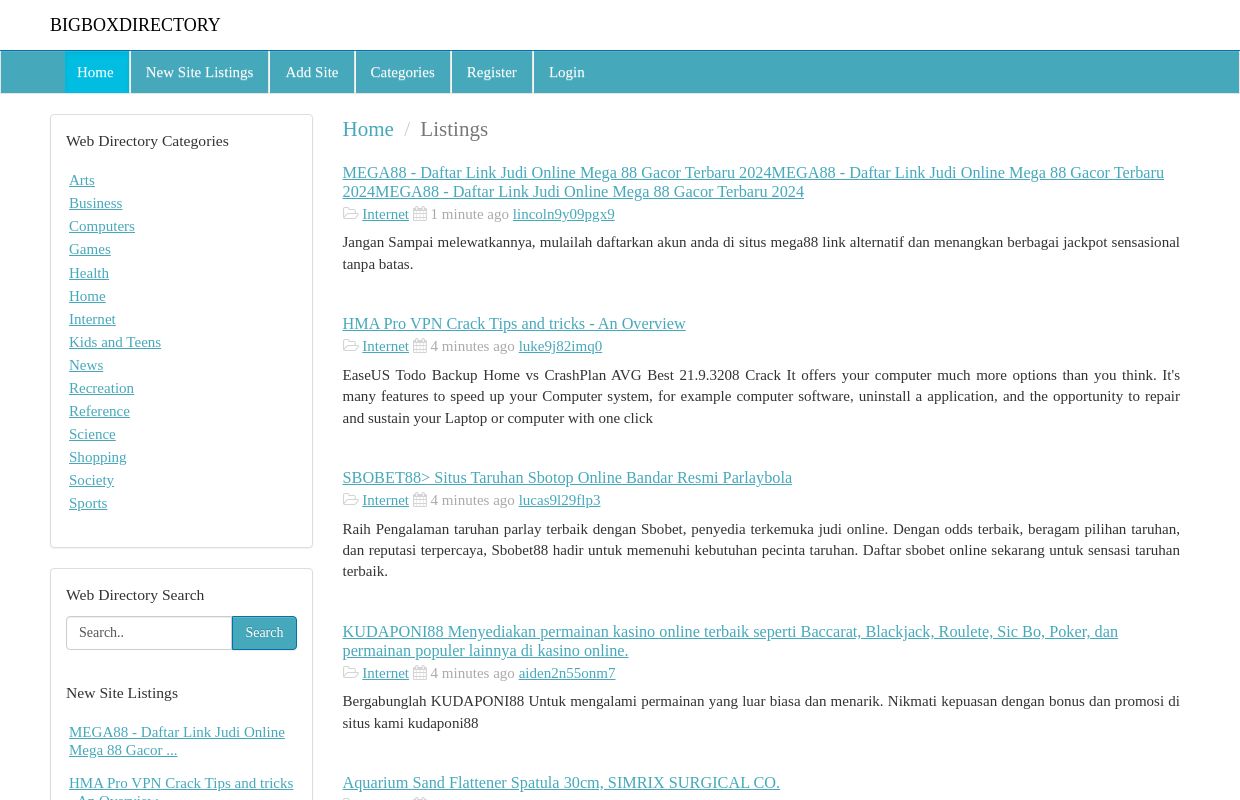Open the Recreation category

101,388
